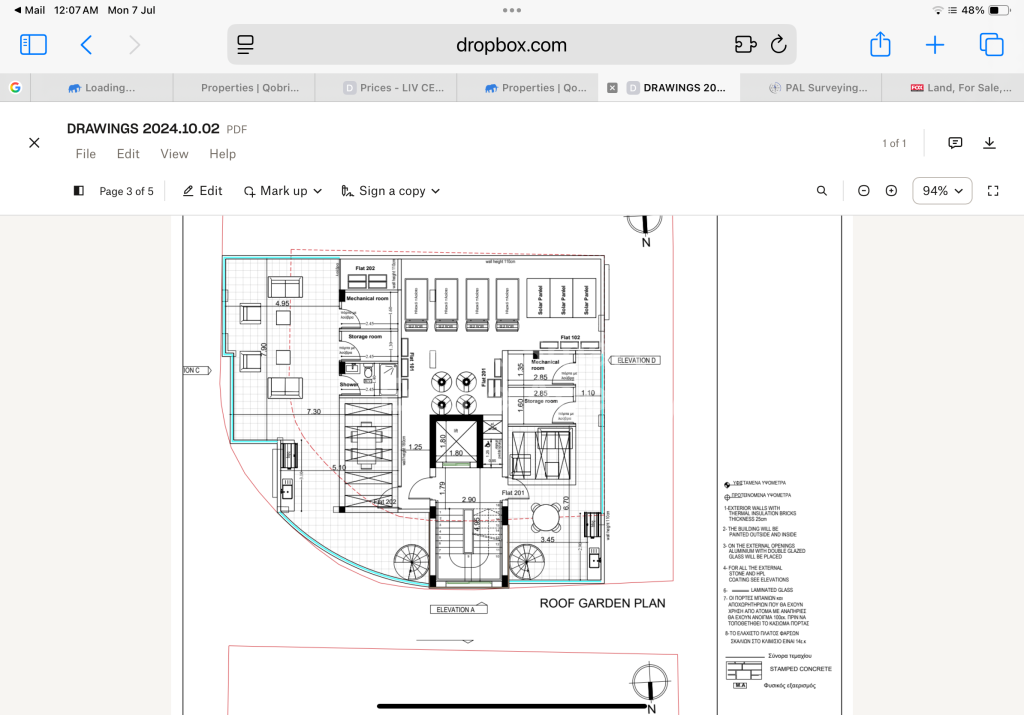The height and width of the screenshot is (715, 1024).
Task: Open the File menu
Action: (x=86, y=154)
